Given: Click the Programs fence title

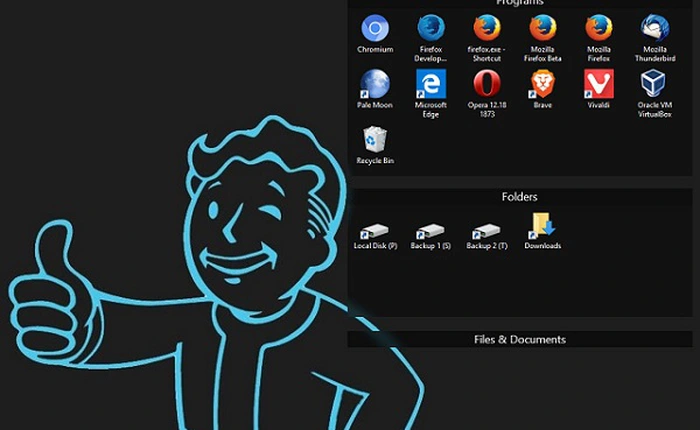Looking at the screenshot, I should (x=519, y=3).
